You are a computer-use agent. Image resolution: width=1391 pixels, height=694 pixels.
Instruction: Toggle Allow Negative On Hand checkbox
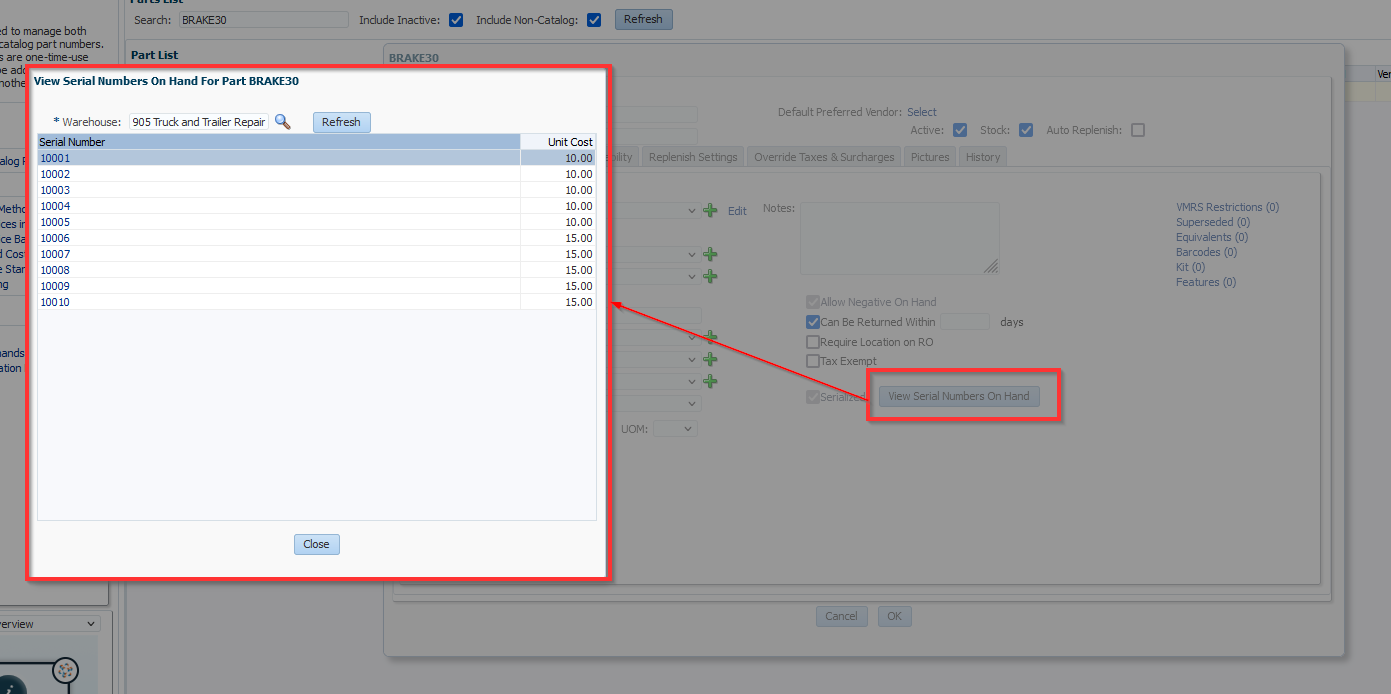[813, 302]
